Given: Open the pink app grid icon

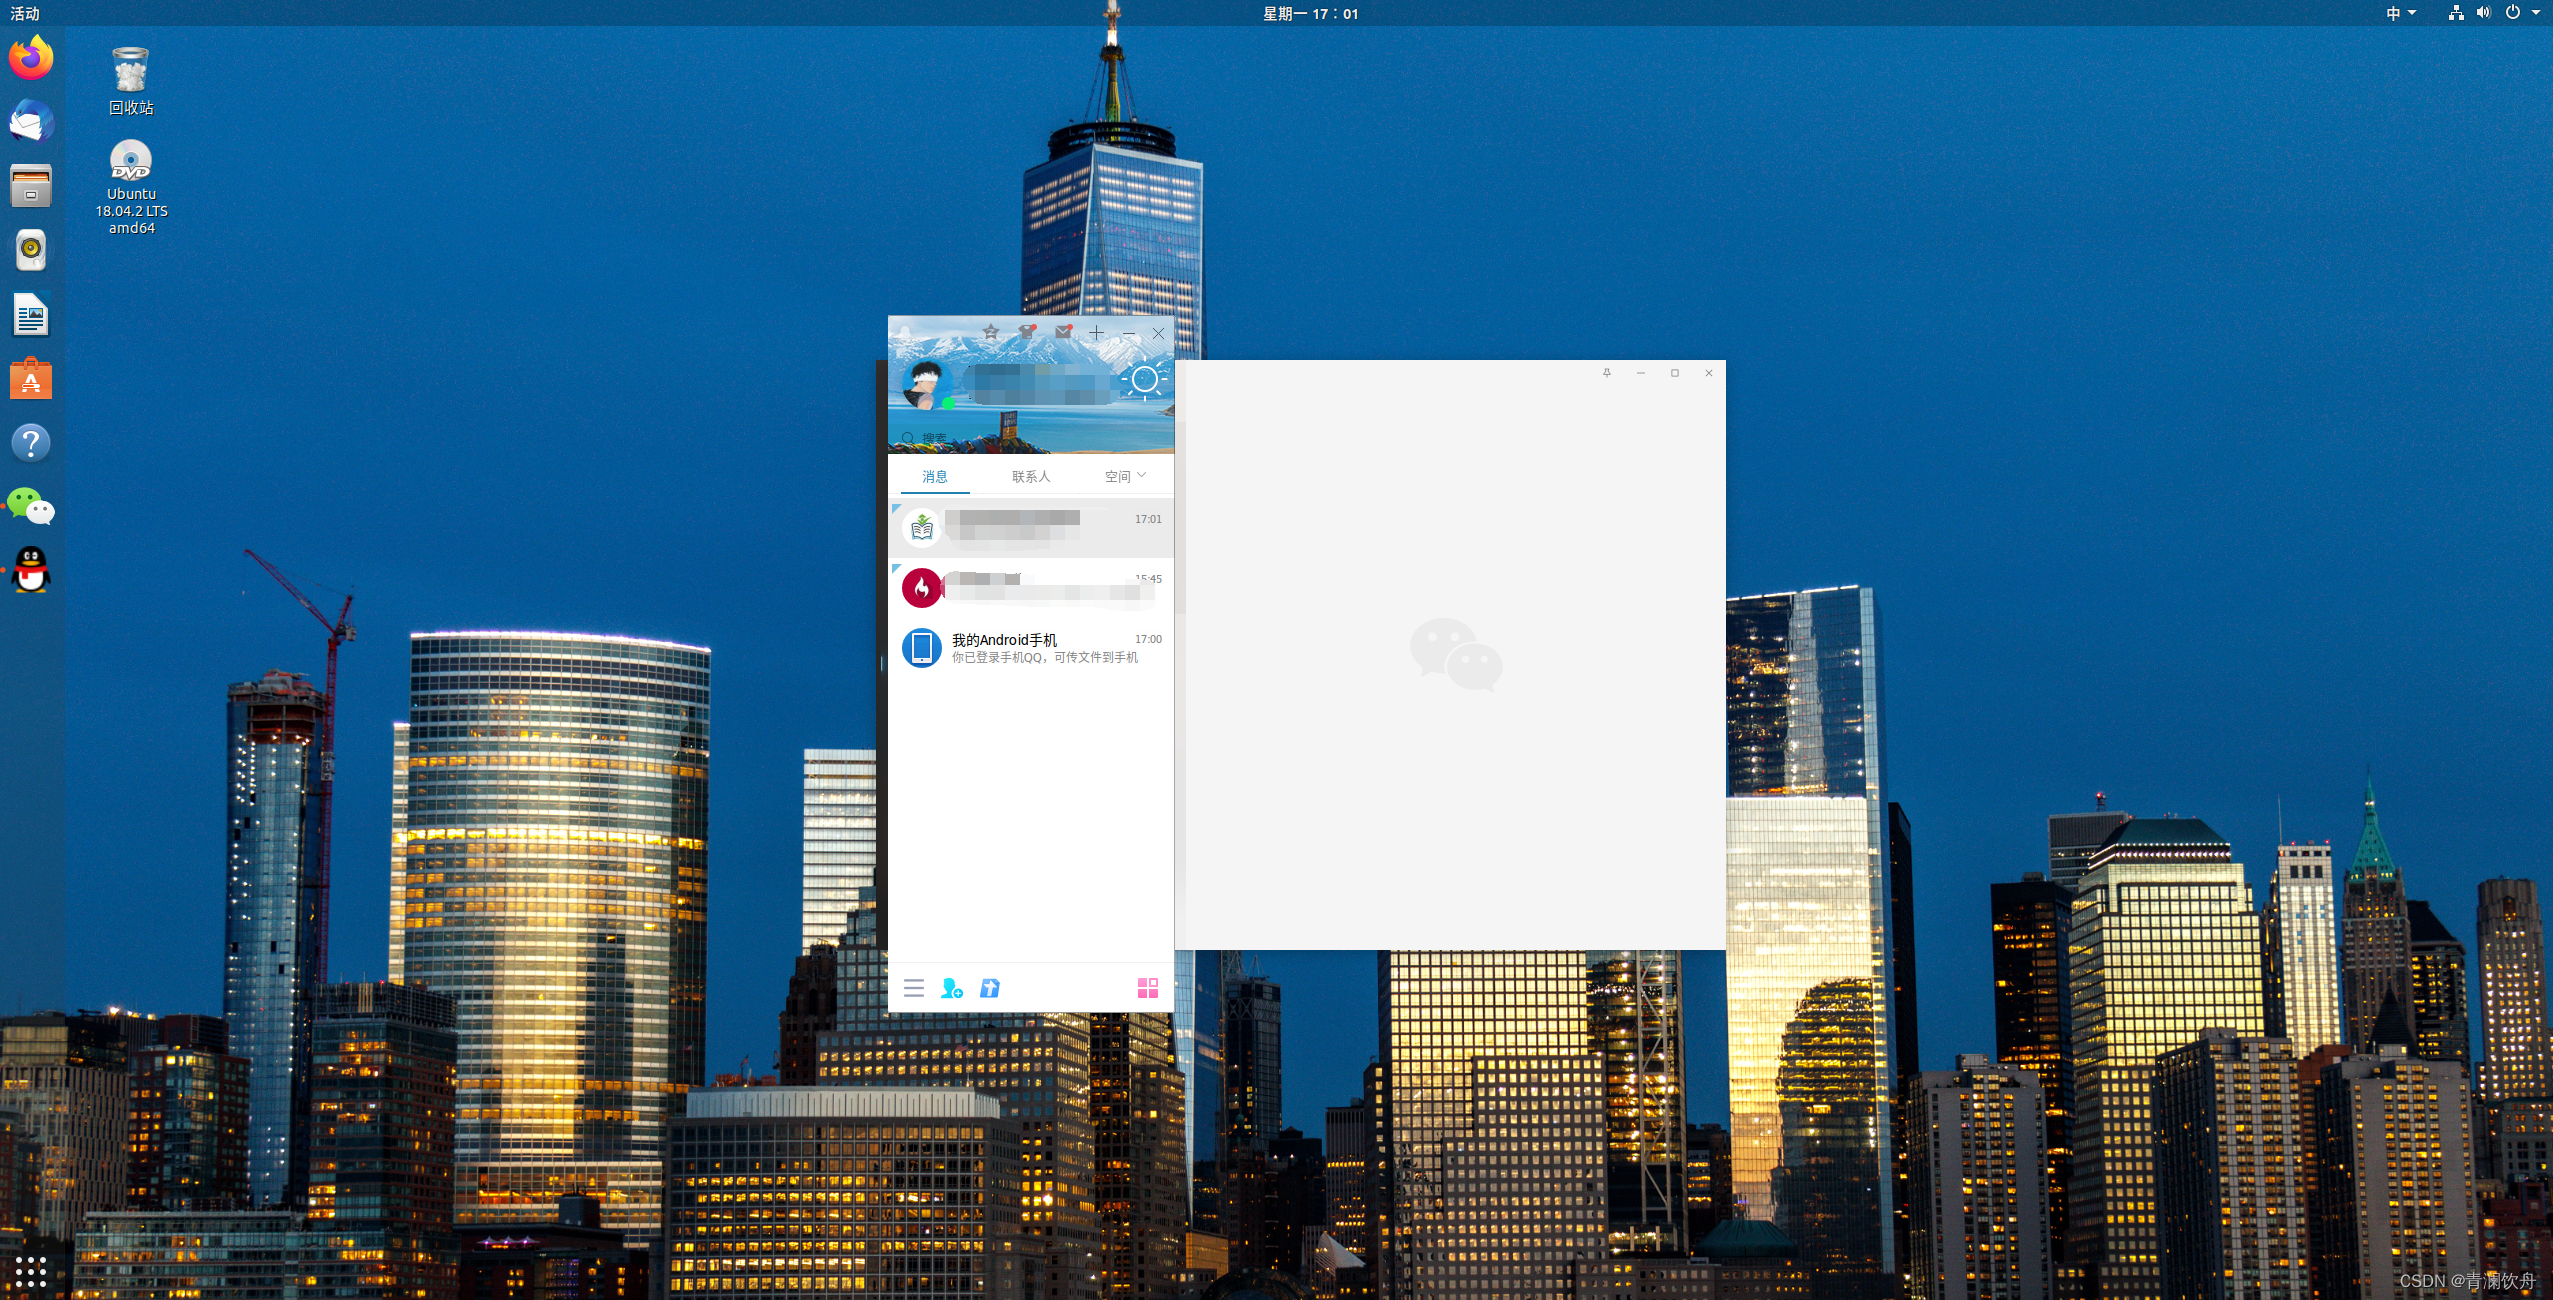Looking at the screenshot, I should point(1147,989).
